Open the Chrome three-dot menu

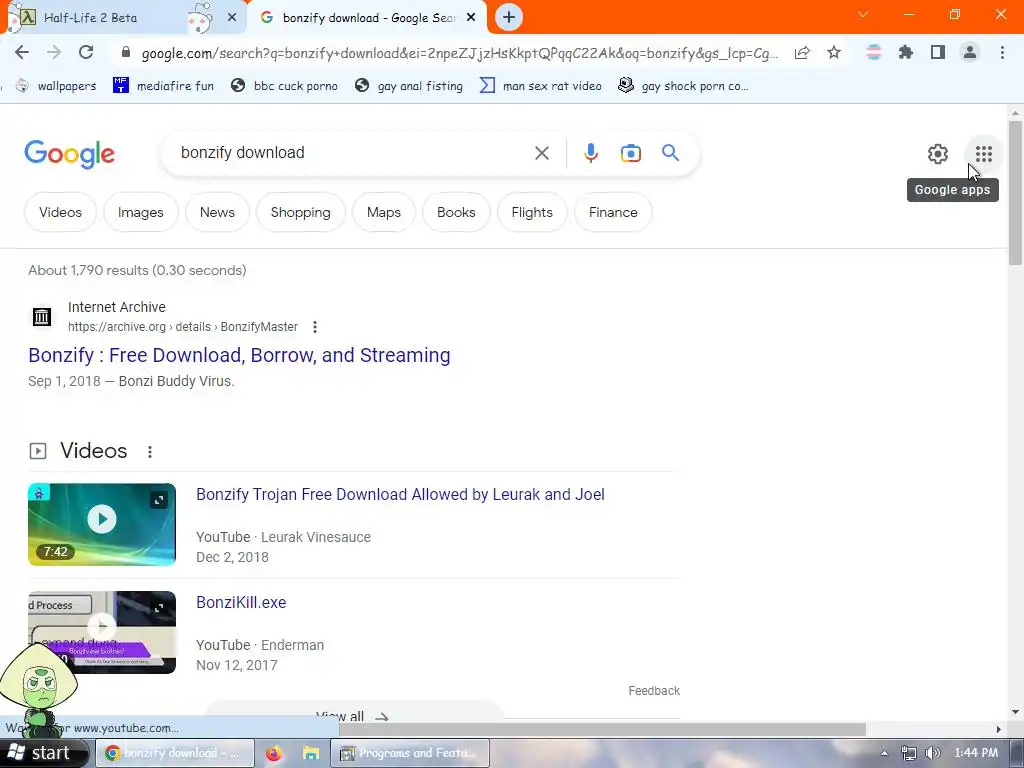tap(1002, 52)
